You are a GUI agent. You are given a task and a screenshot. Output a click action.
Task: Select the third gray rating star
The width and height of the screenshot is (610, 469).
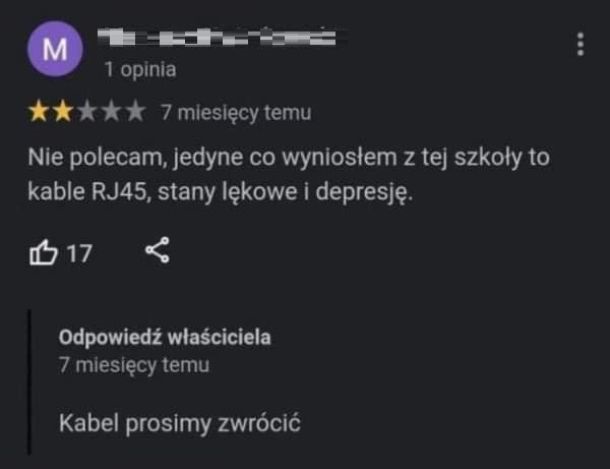point(87,111)
